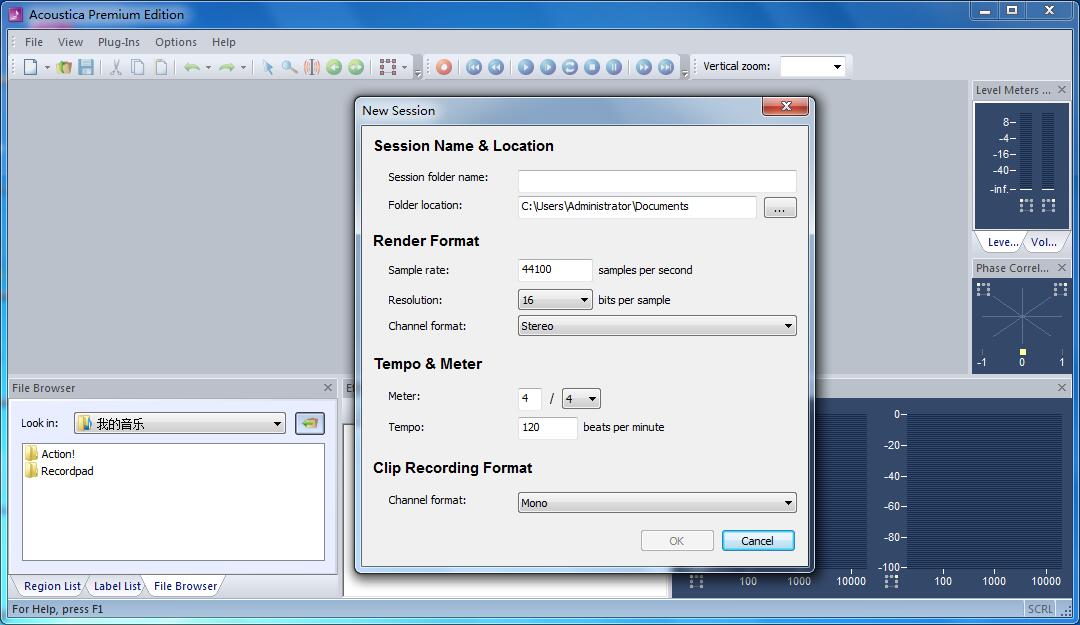The height and width of the screenshot is (625, 1080).
Task: Click the second blue play button
Action: [548, 67]
